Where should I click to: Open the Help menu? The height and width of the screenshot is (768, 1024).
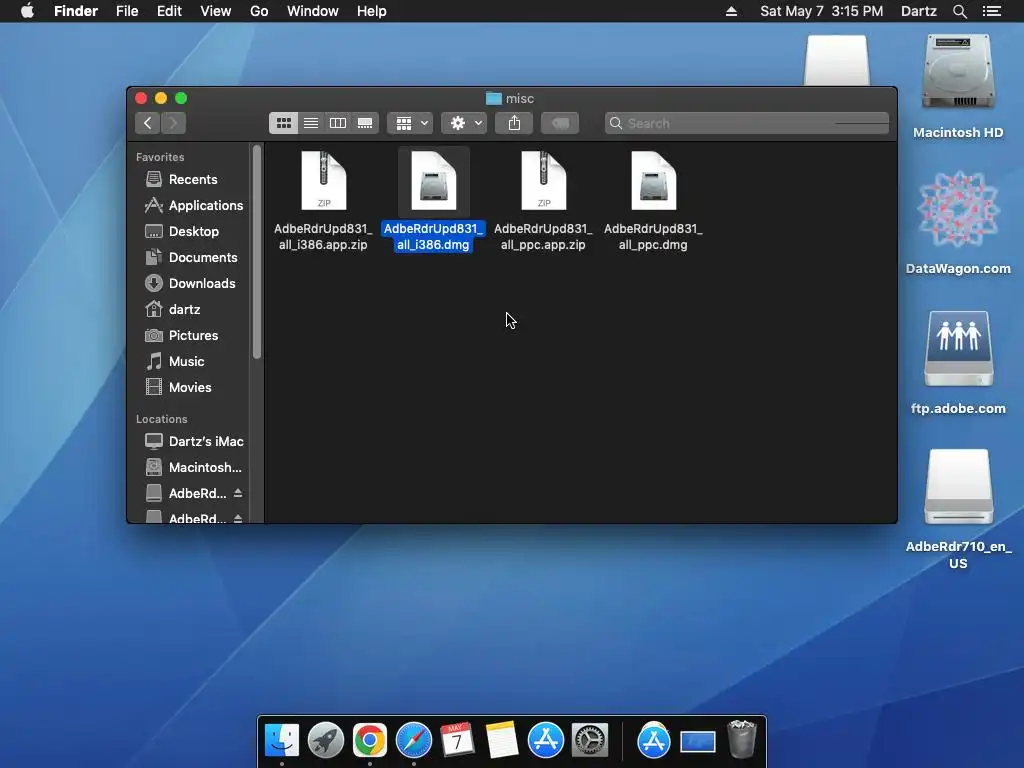pos(372,11)
